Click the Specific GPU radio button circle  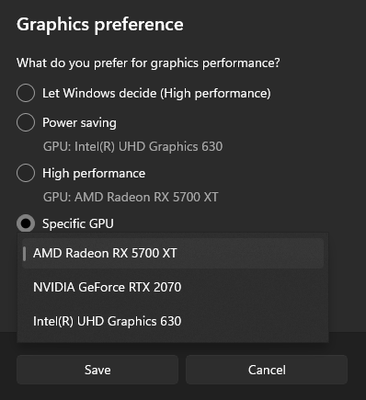(26, 224)
